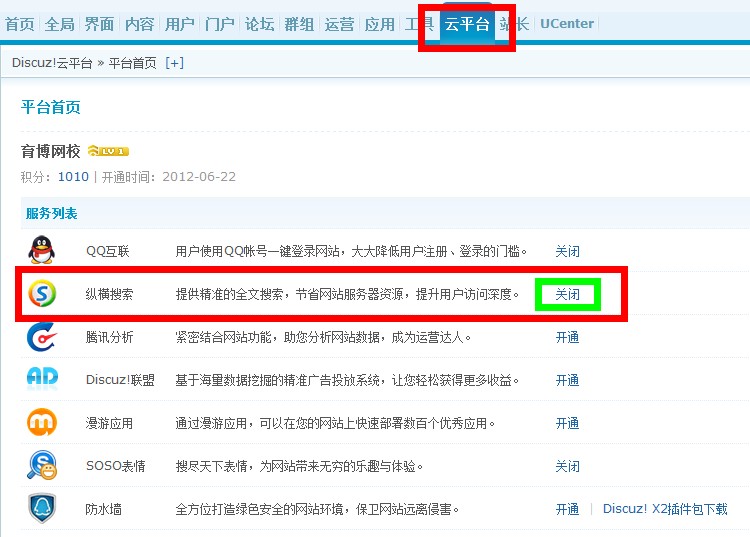This screenshot has height=537, width=750.
Task: Click the SOSO表情 service name
Action: pos(115,466)
